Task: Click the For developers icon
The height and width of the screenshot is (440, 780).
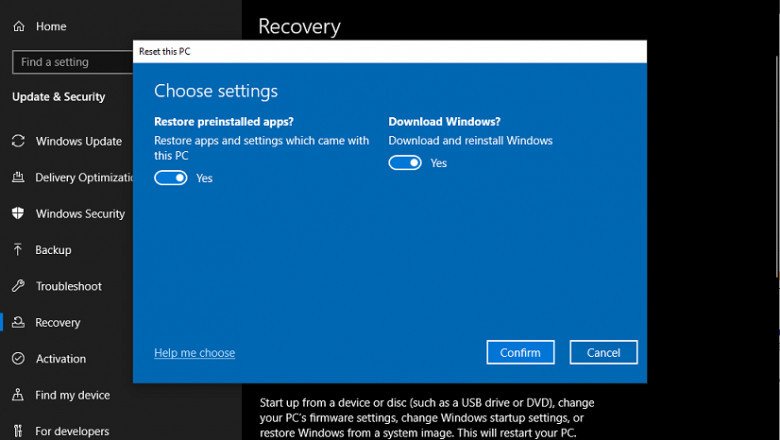Action: click(x=18, y=431)
